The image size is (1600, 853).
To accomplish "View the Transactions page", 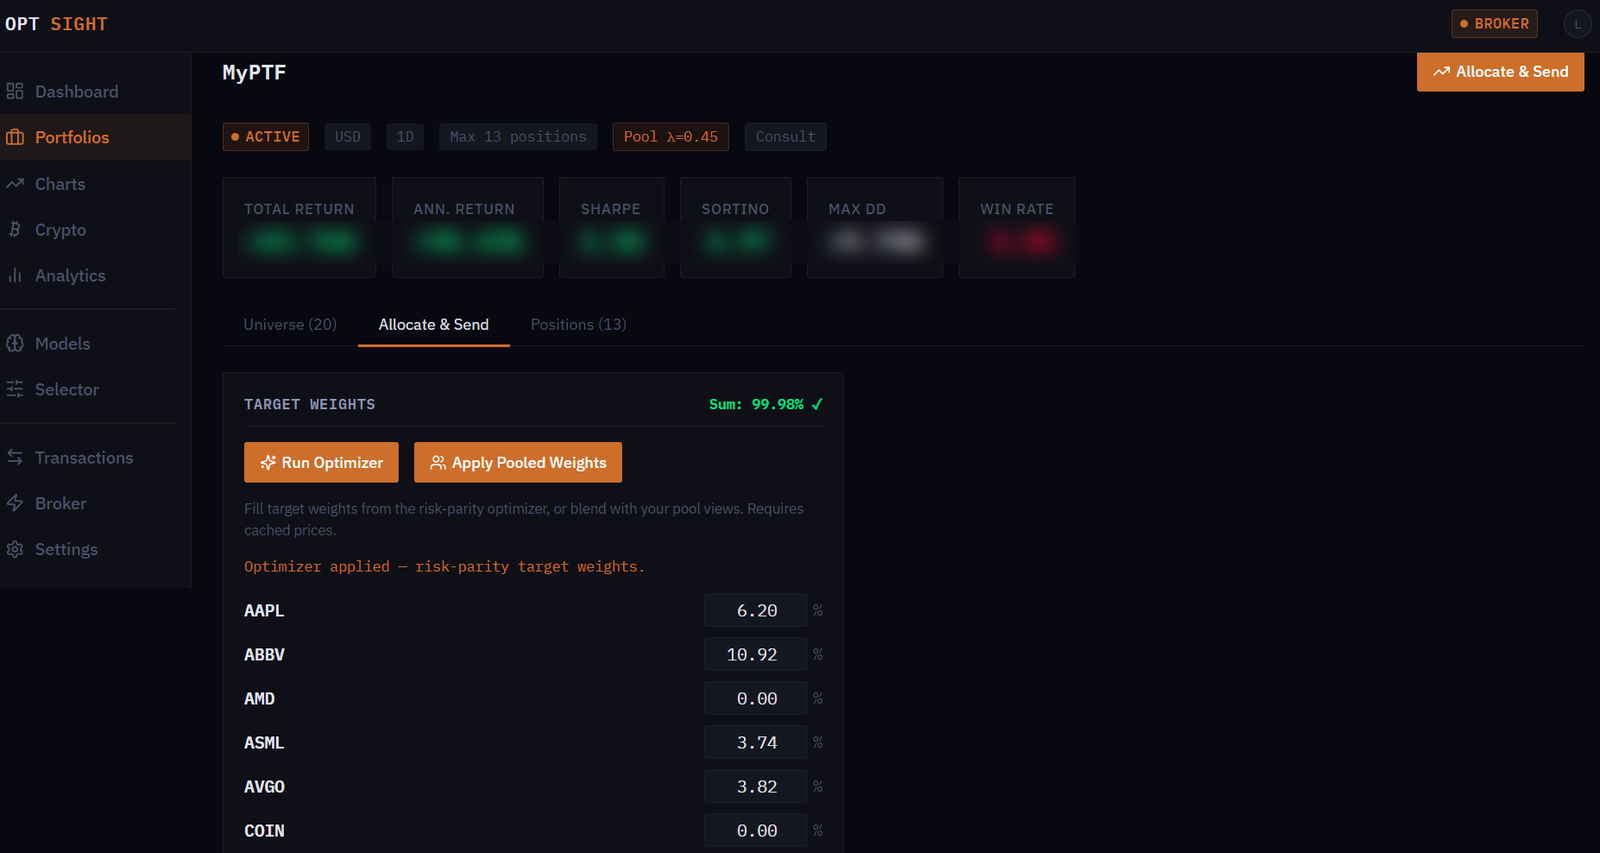I will point(95,457).
